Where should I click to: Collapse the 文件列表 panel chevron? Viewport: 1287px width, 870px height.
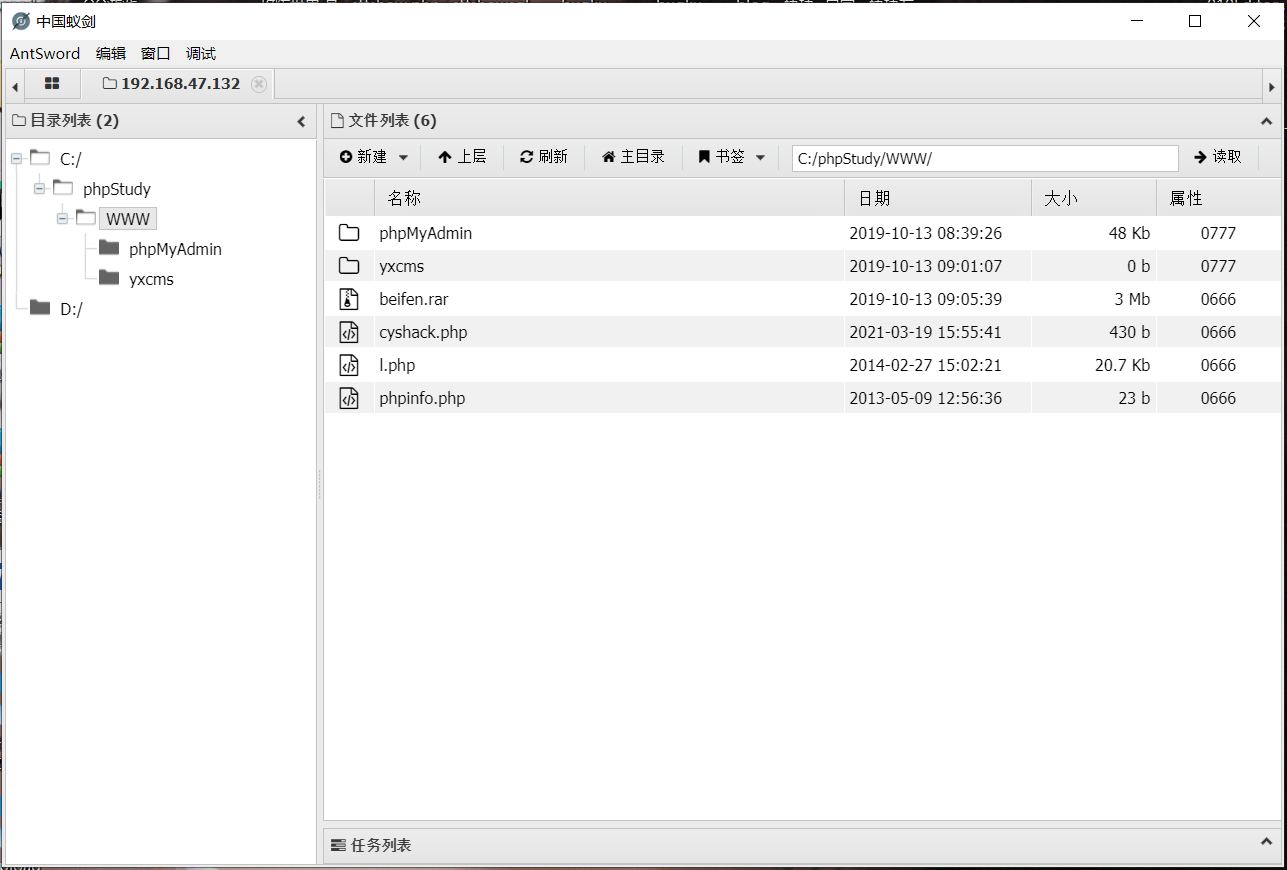click(1266, 121)
